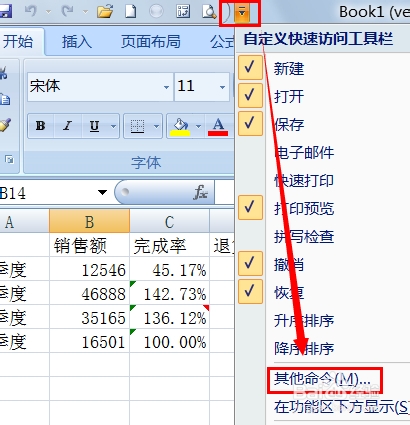410x425 pixels.
Task: Switch to the 插入 tab
Action: point(77,41)
